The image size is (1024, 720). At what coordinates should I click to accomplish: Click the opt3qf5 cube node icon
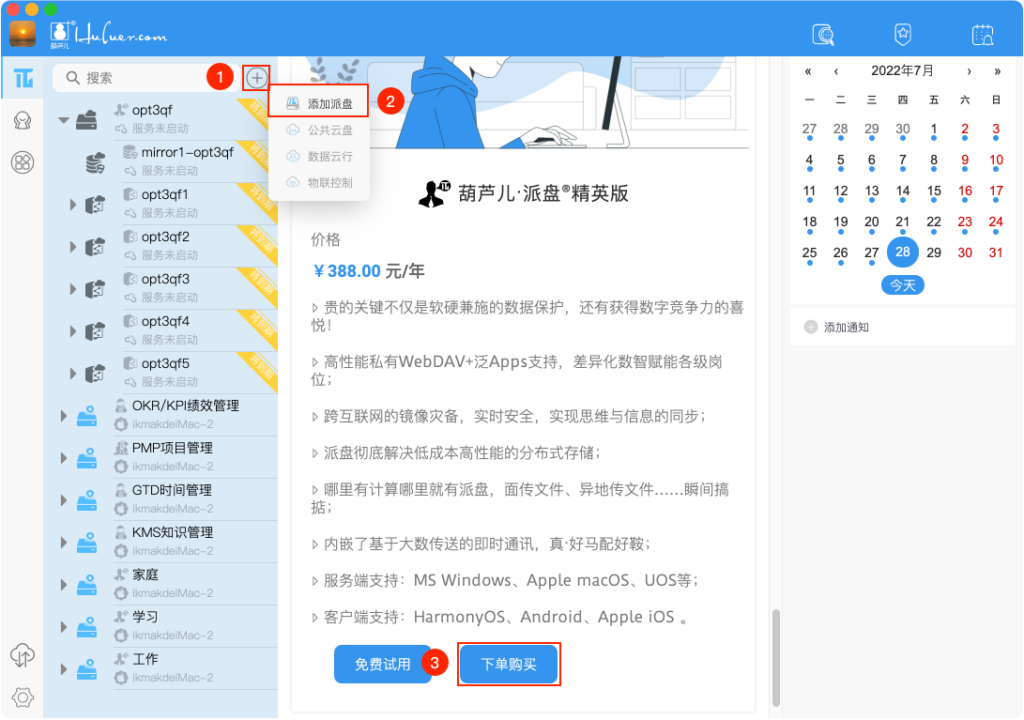95,374
